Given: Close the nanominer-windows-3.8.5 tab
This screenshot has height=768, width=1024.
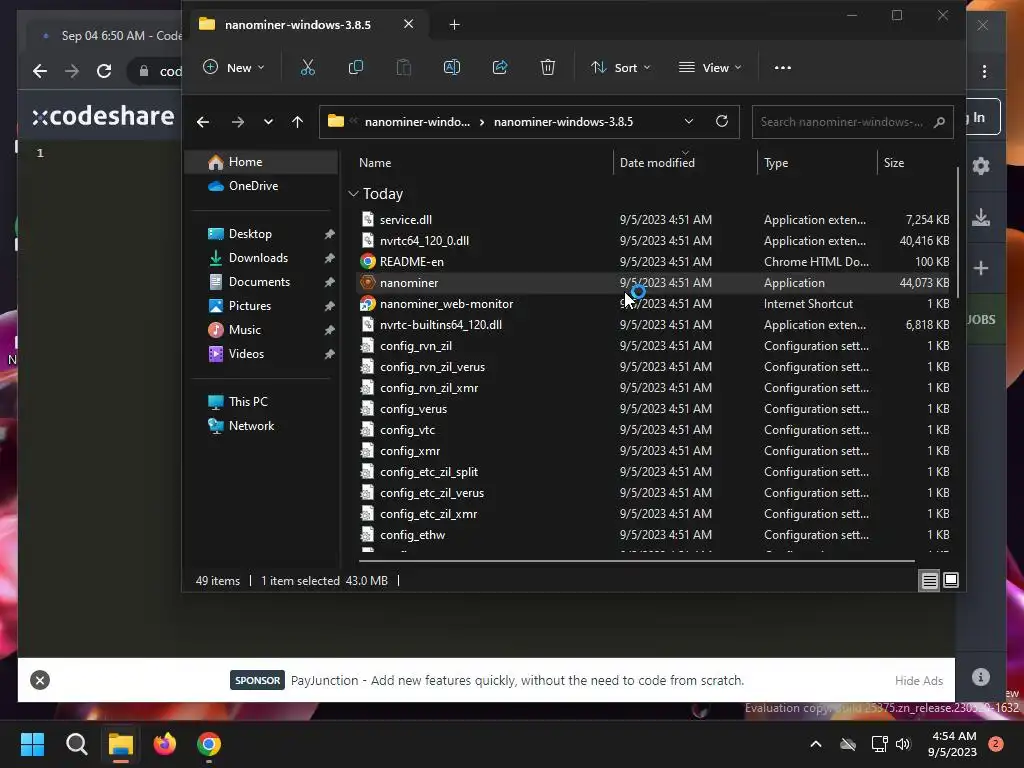Looking at the screenshot, I should (x=408, y=24).
